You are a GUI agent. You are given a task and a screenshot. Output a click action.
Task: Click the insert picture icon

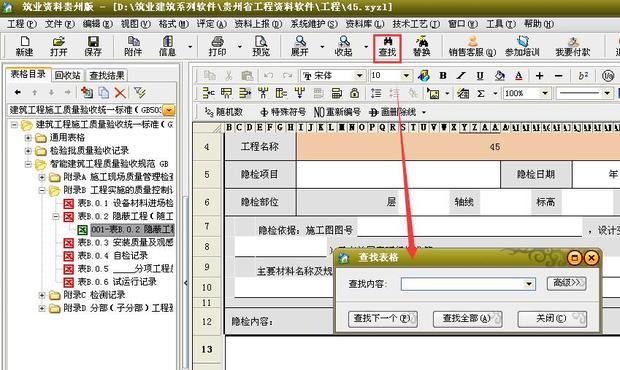click(433, 93)
